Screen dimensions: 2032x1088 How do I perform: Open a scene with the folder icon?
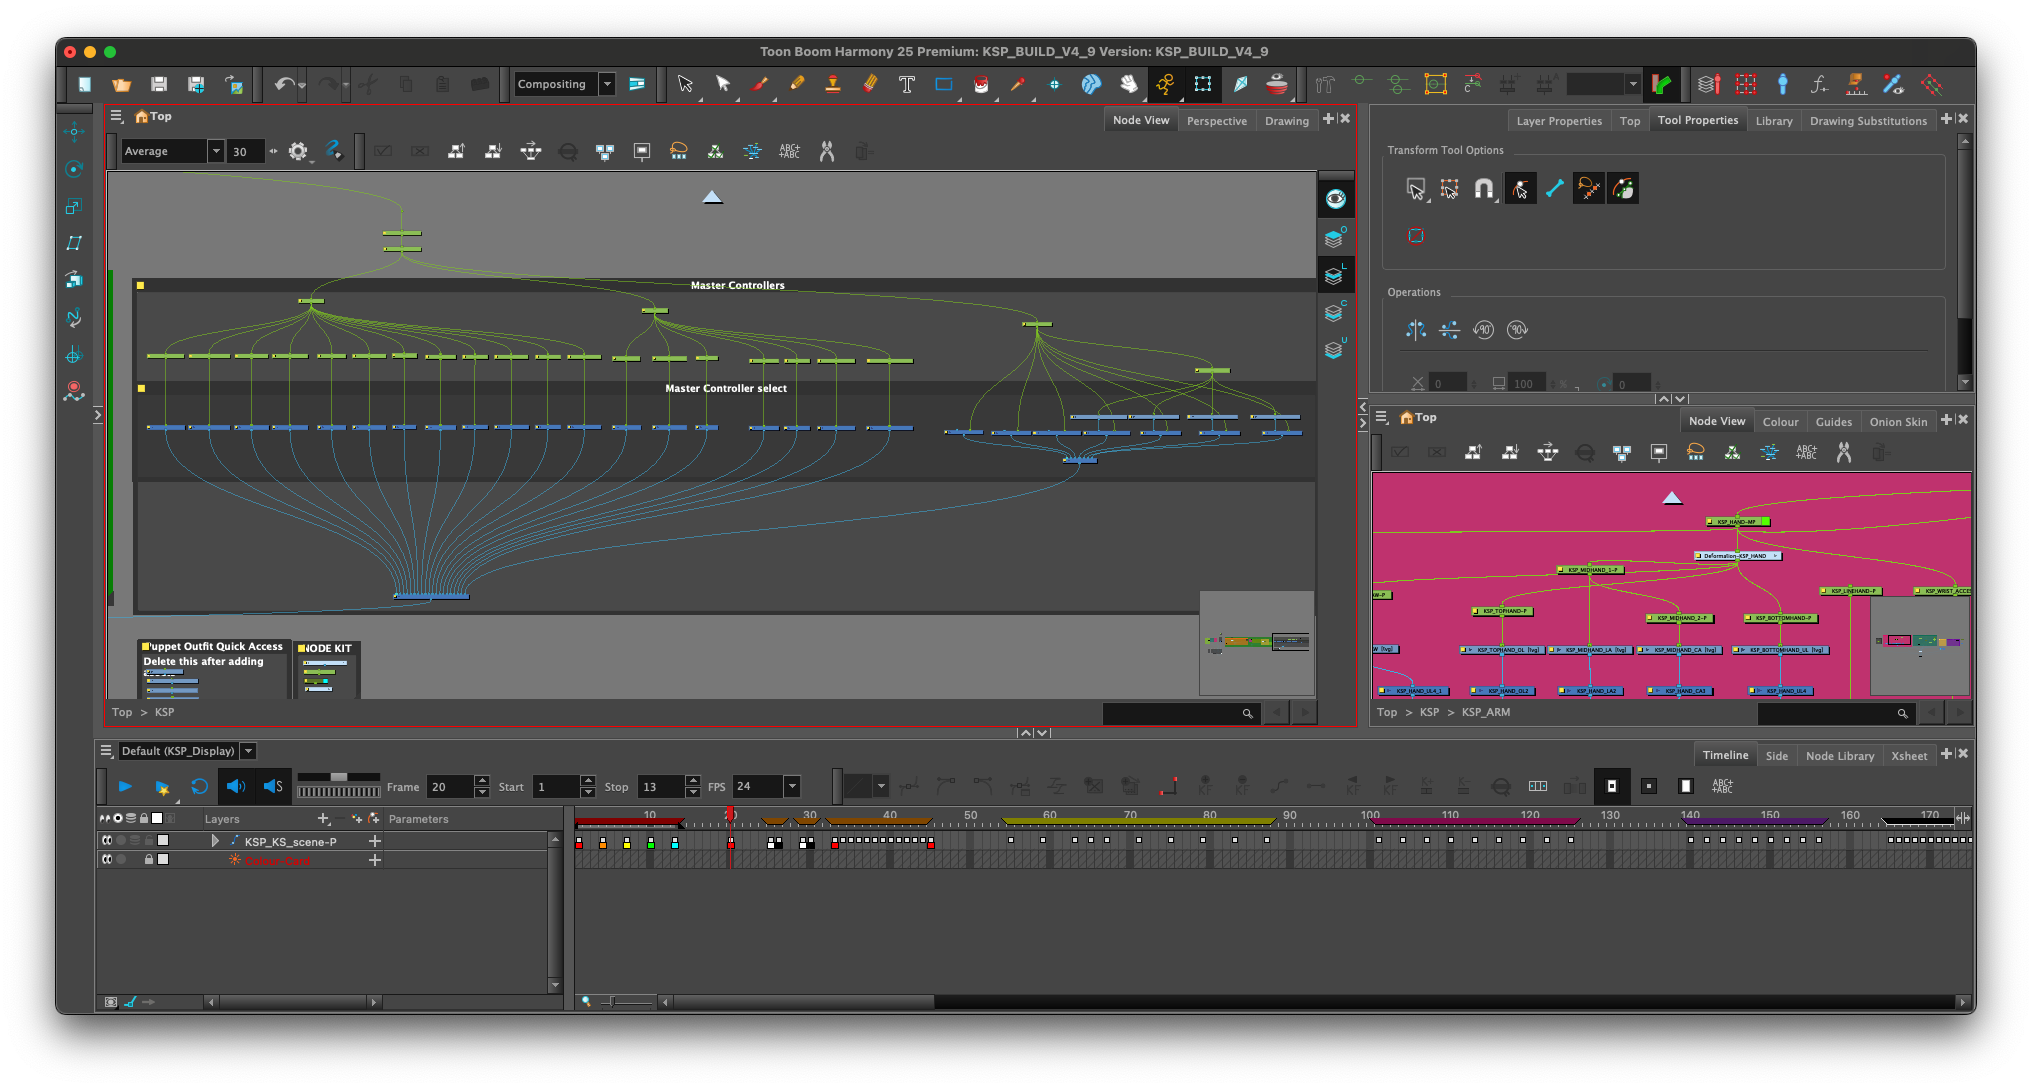122,85
